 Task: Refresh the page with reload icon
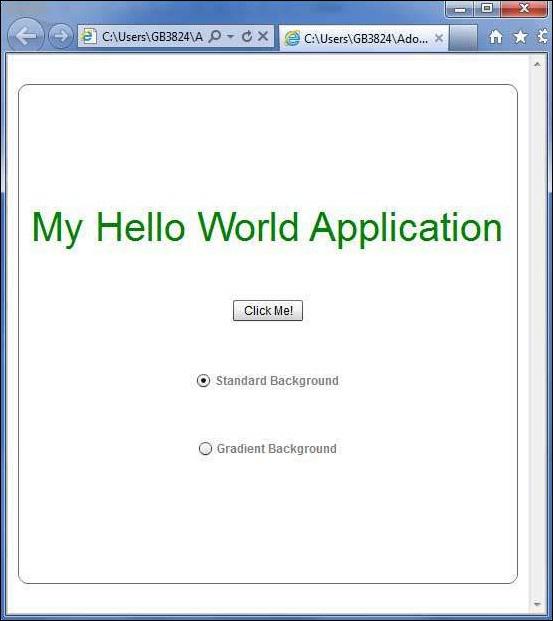point(247,36)
